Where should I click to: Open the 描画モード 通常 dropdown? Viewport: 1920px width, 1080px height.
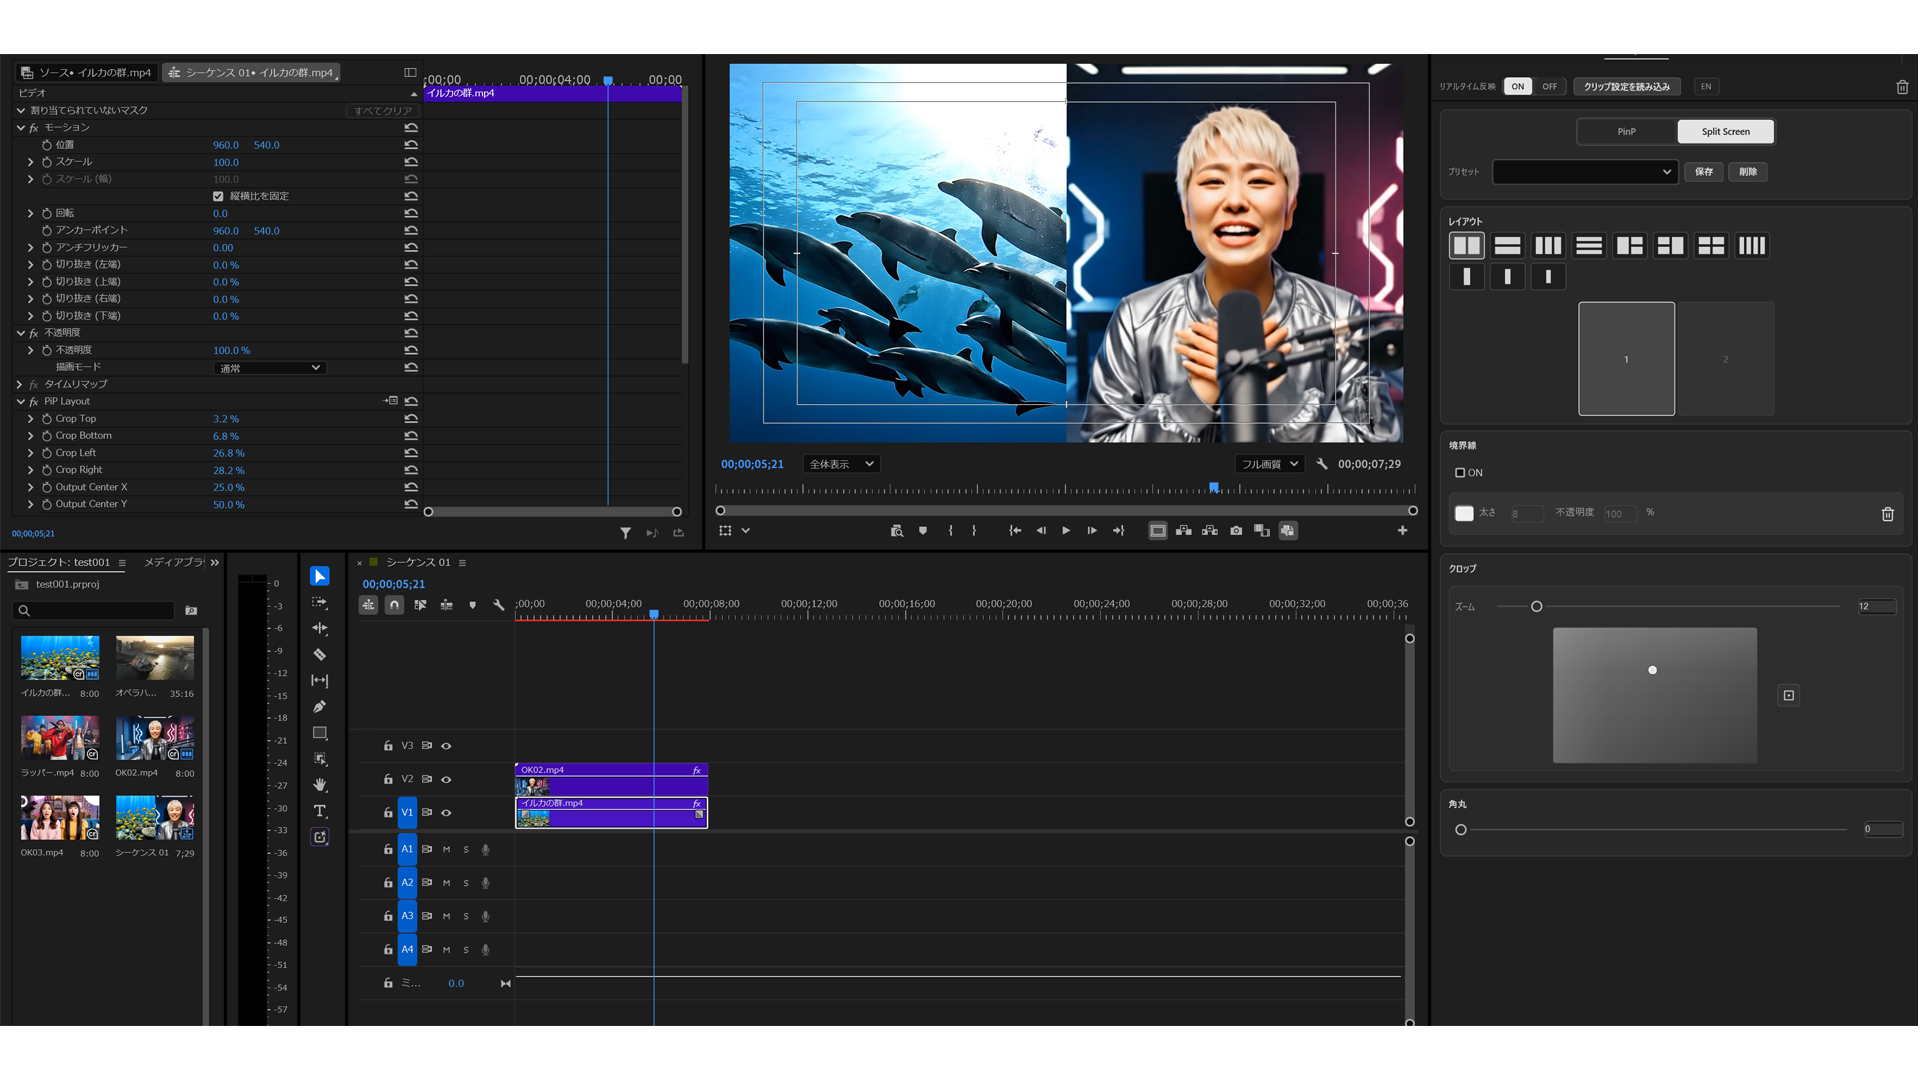[x=270, y=368]
